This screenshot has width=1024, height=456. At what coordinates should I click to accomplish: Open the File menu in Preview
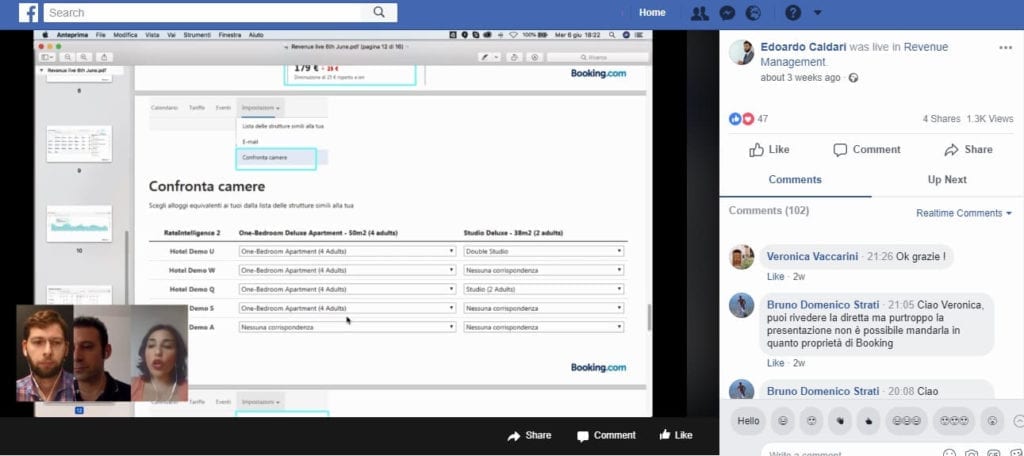[x=101, y=35]
